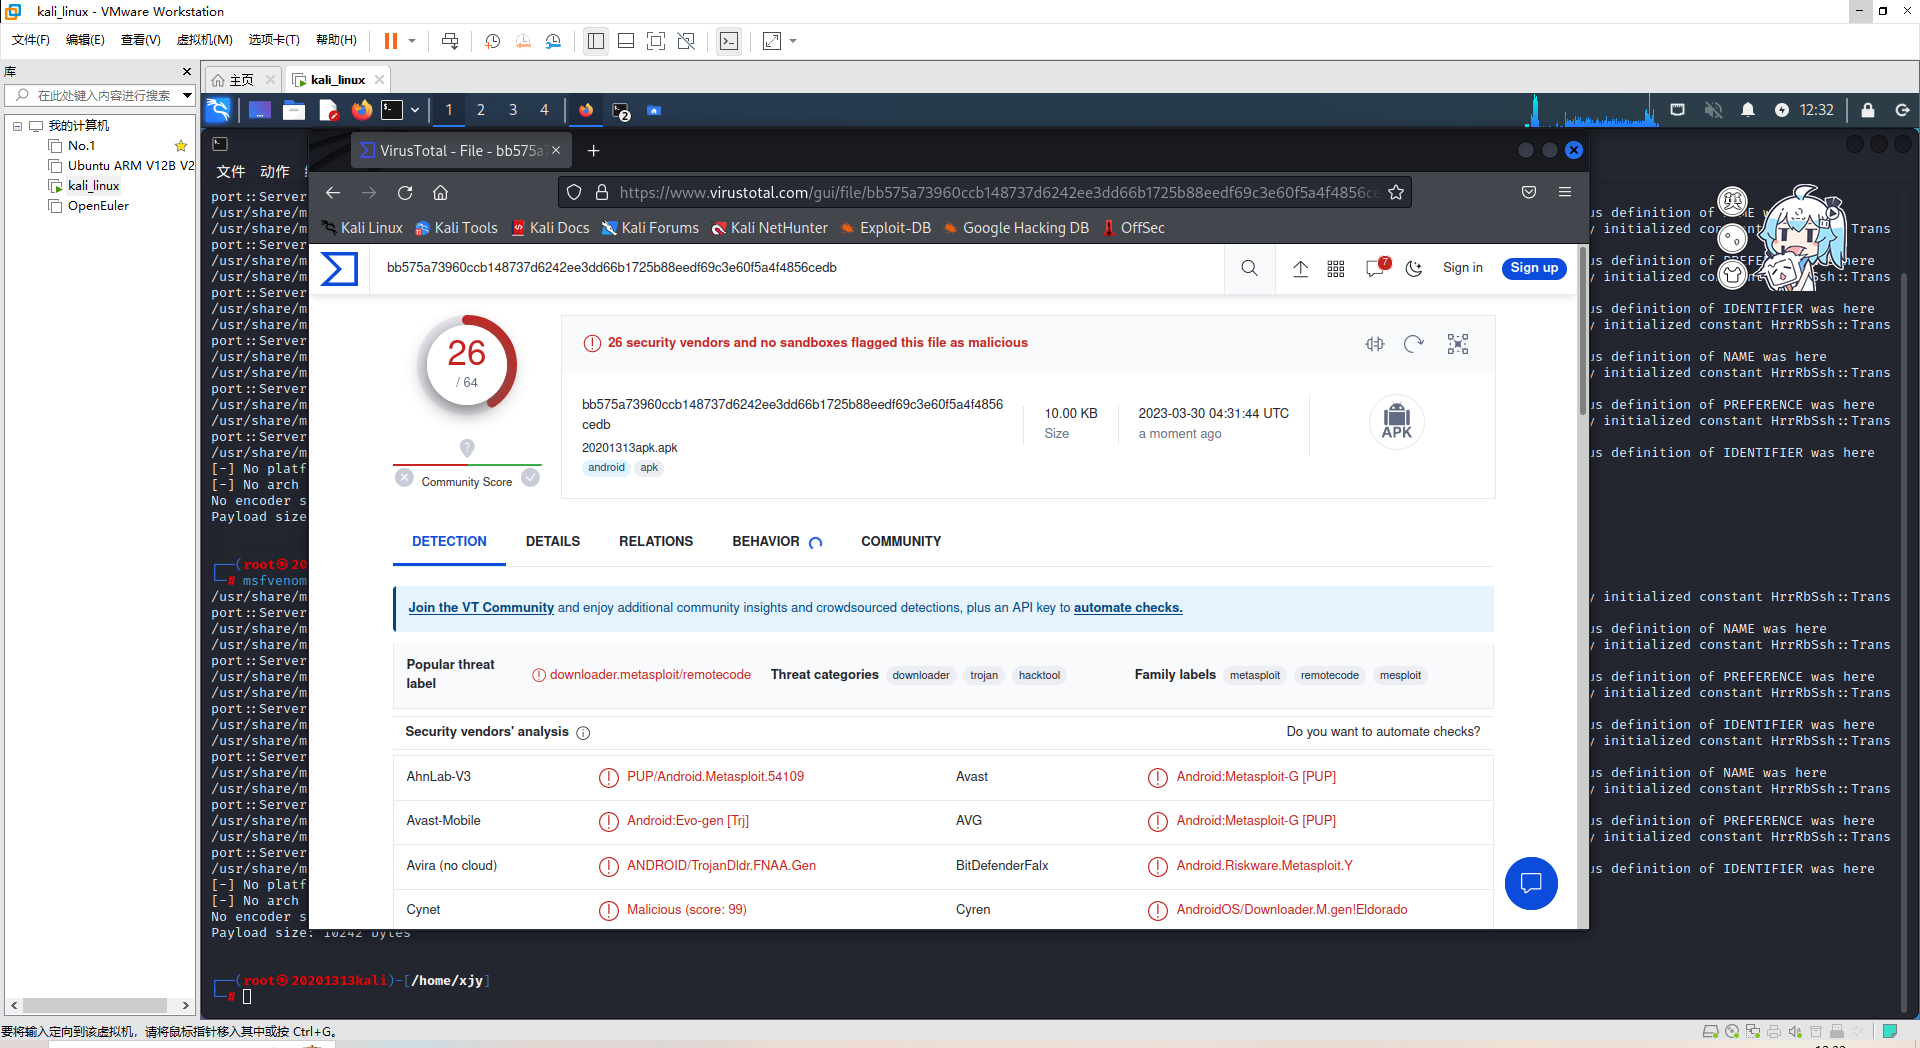
Task: Open the 帮助(H) menu
Action: click(x=336, y=40)
